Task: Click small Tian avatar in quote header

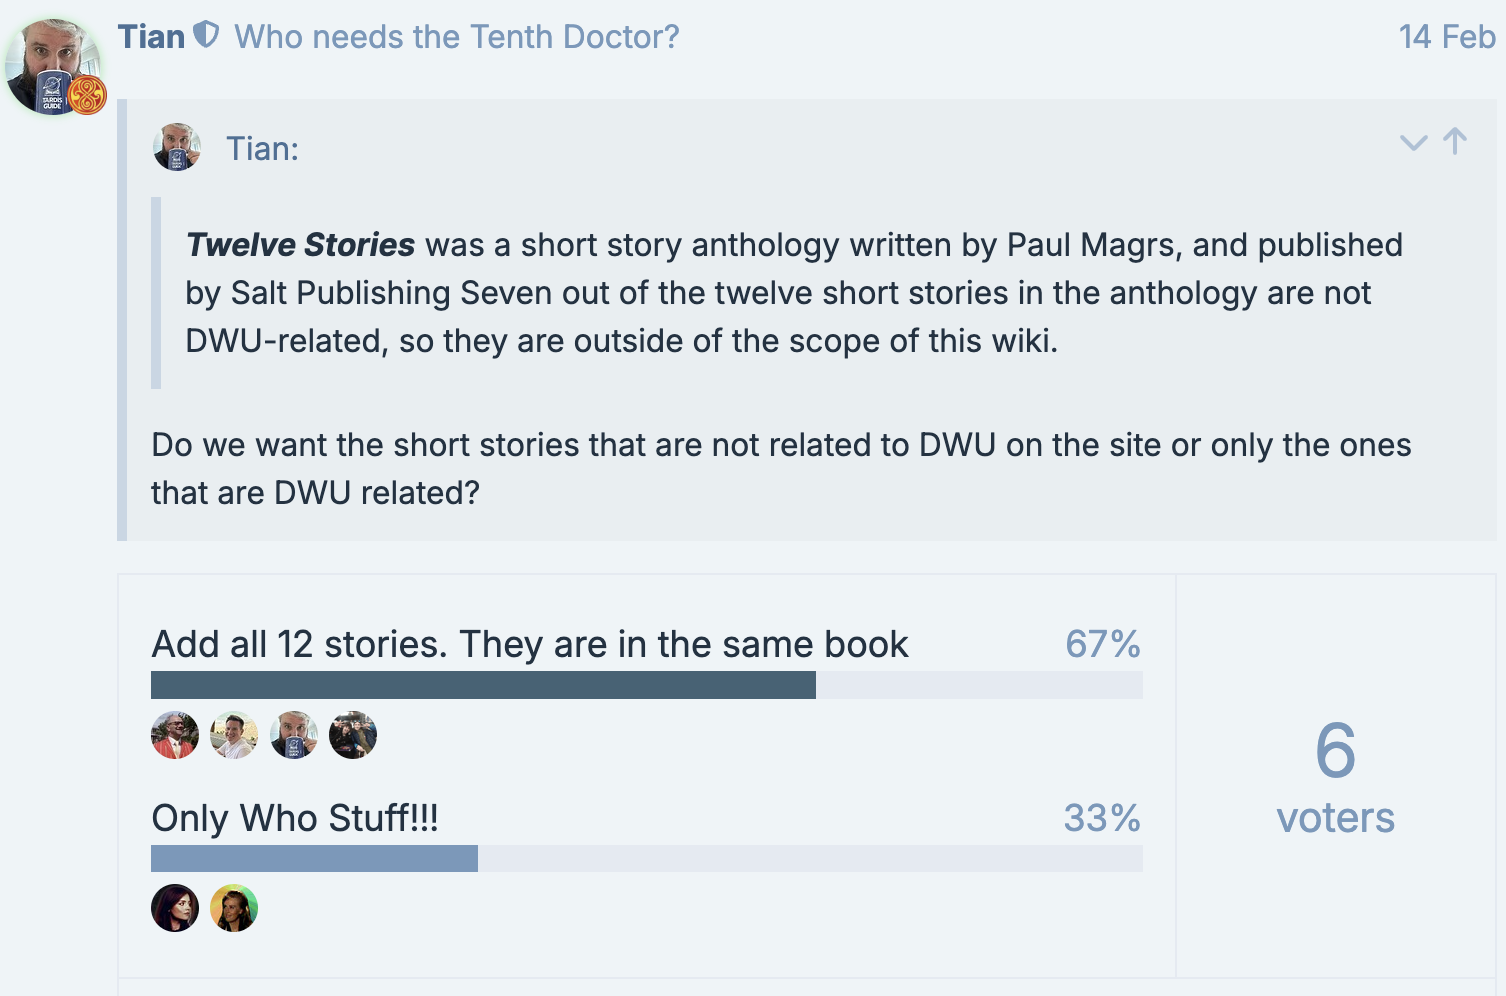Action: [177, 147]
